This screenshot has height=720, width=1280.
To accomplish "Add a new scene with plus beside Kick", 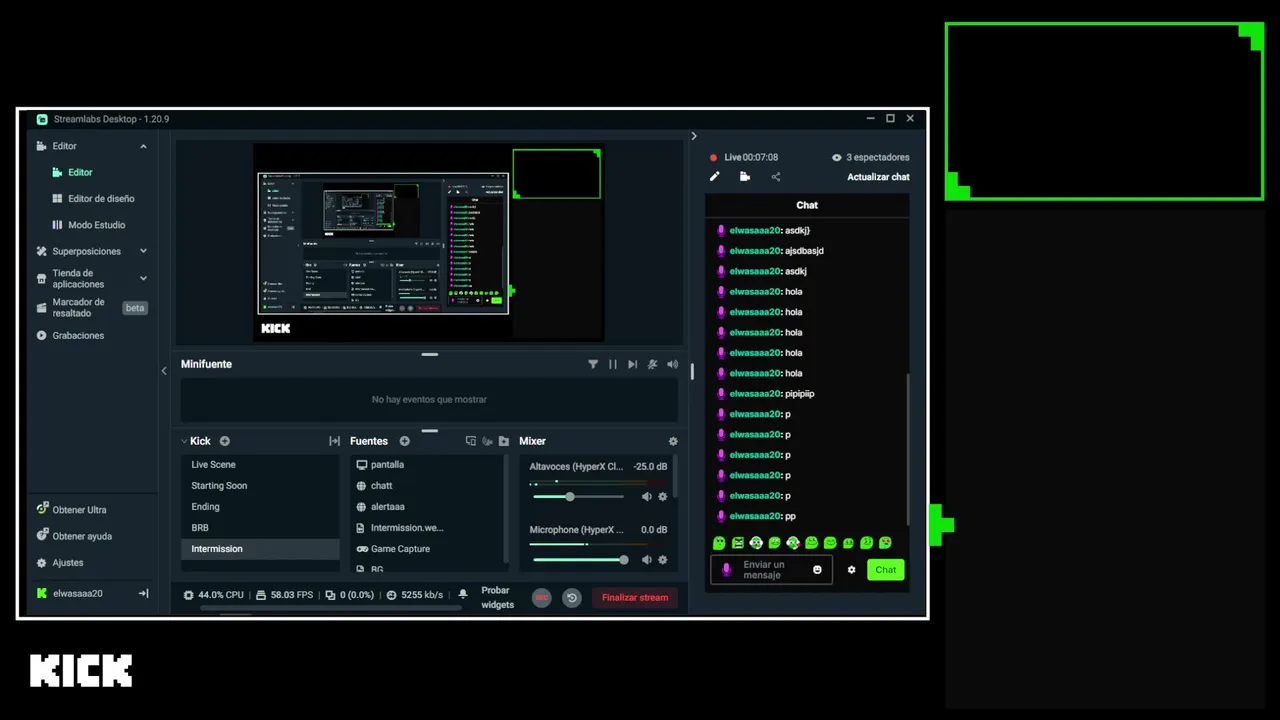I will (225, 441).
